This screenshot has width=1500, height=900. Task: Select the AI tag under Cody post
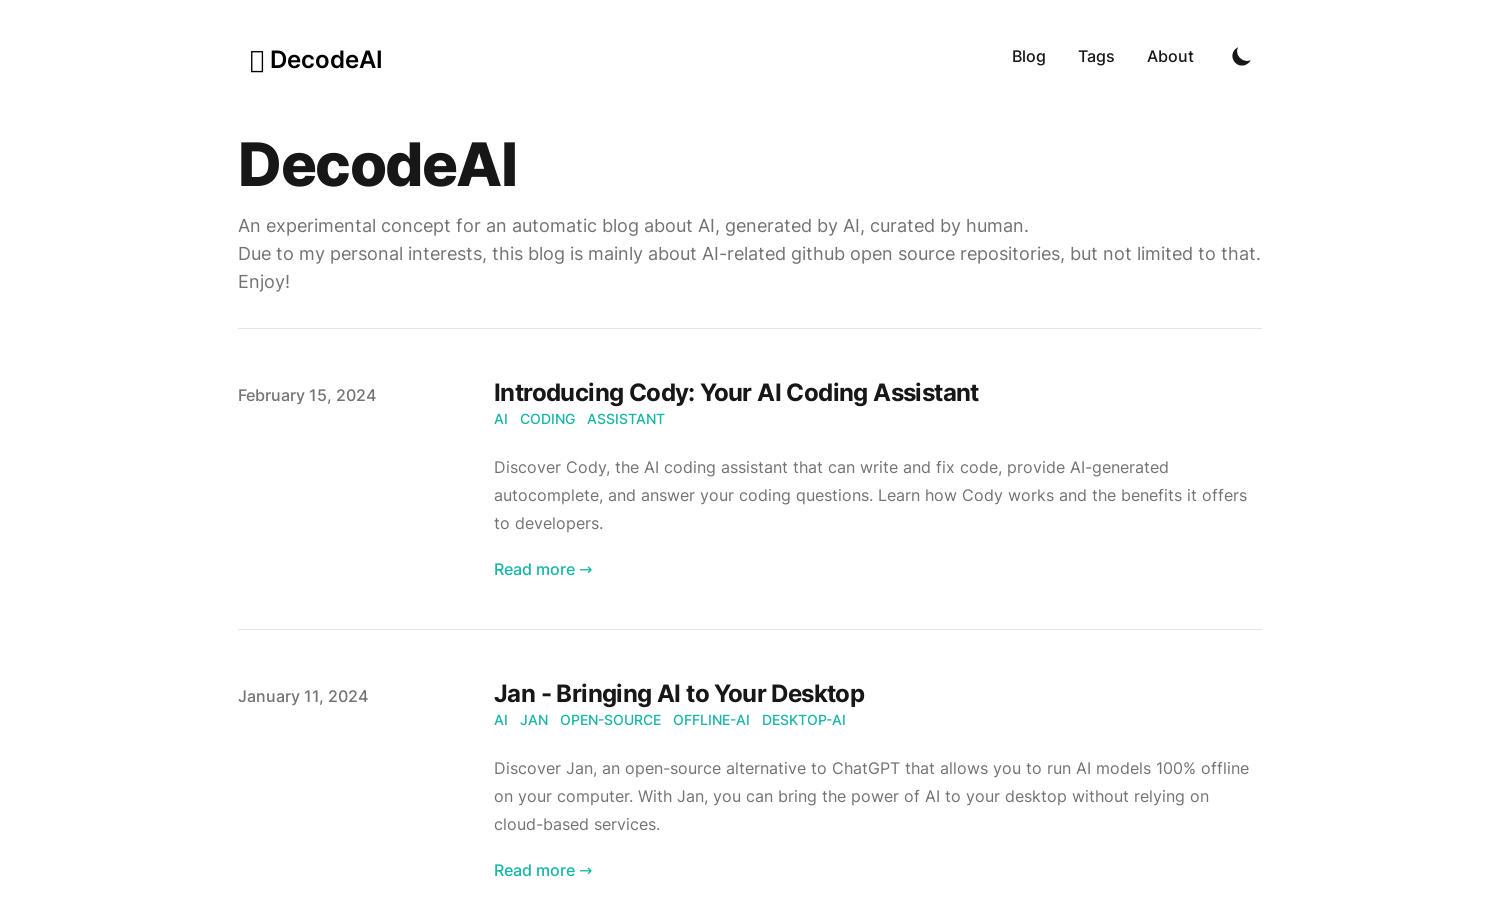click(501, 419)
